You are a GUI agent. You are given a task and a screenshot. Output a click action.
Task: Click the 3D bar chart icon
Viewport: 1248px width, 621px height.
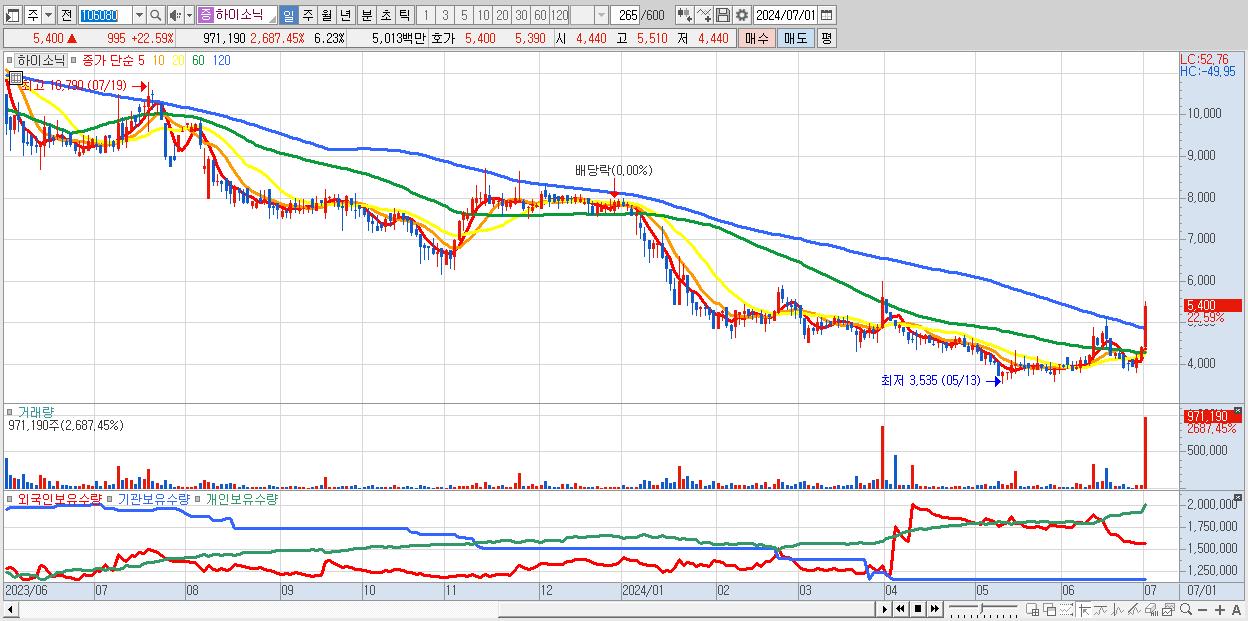[1152, 610]
